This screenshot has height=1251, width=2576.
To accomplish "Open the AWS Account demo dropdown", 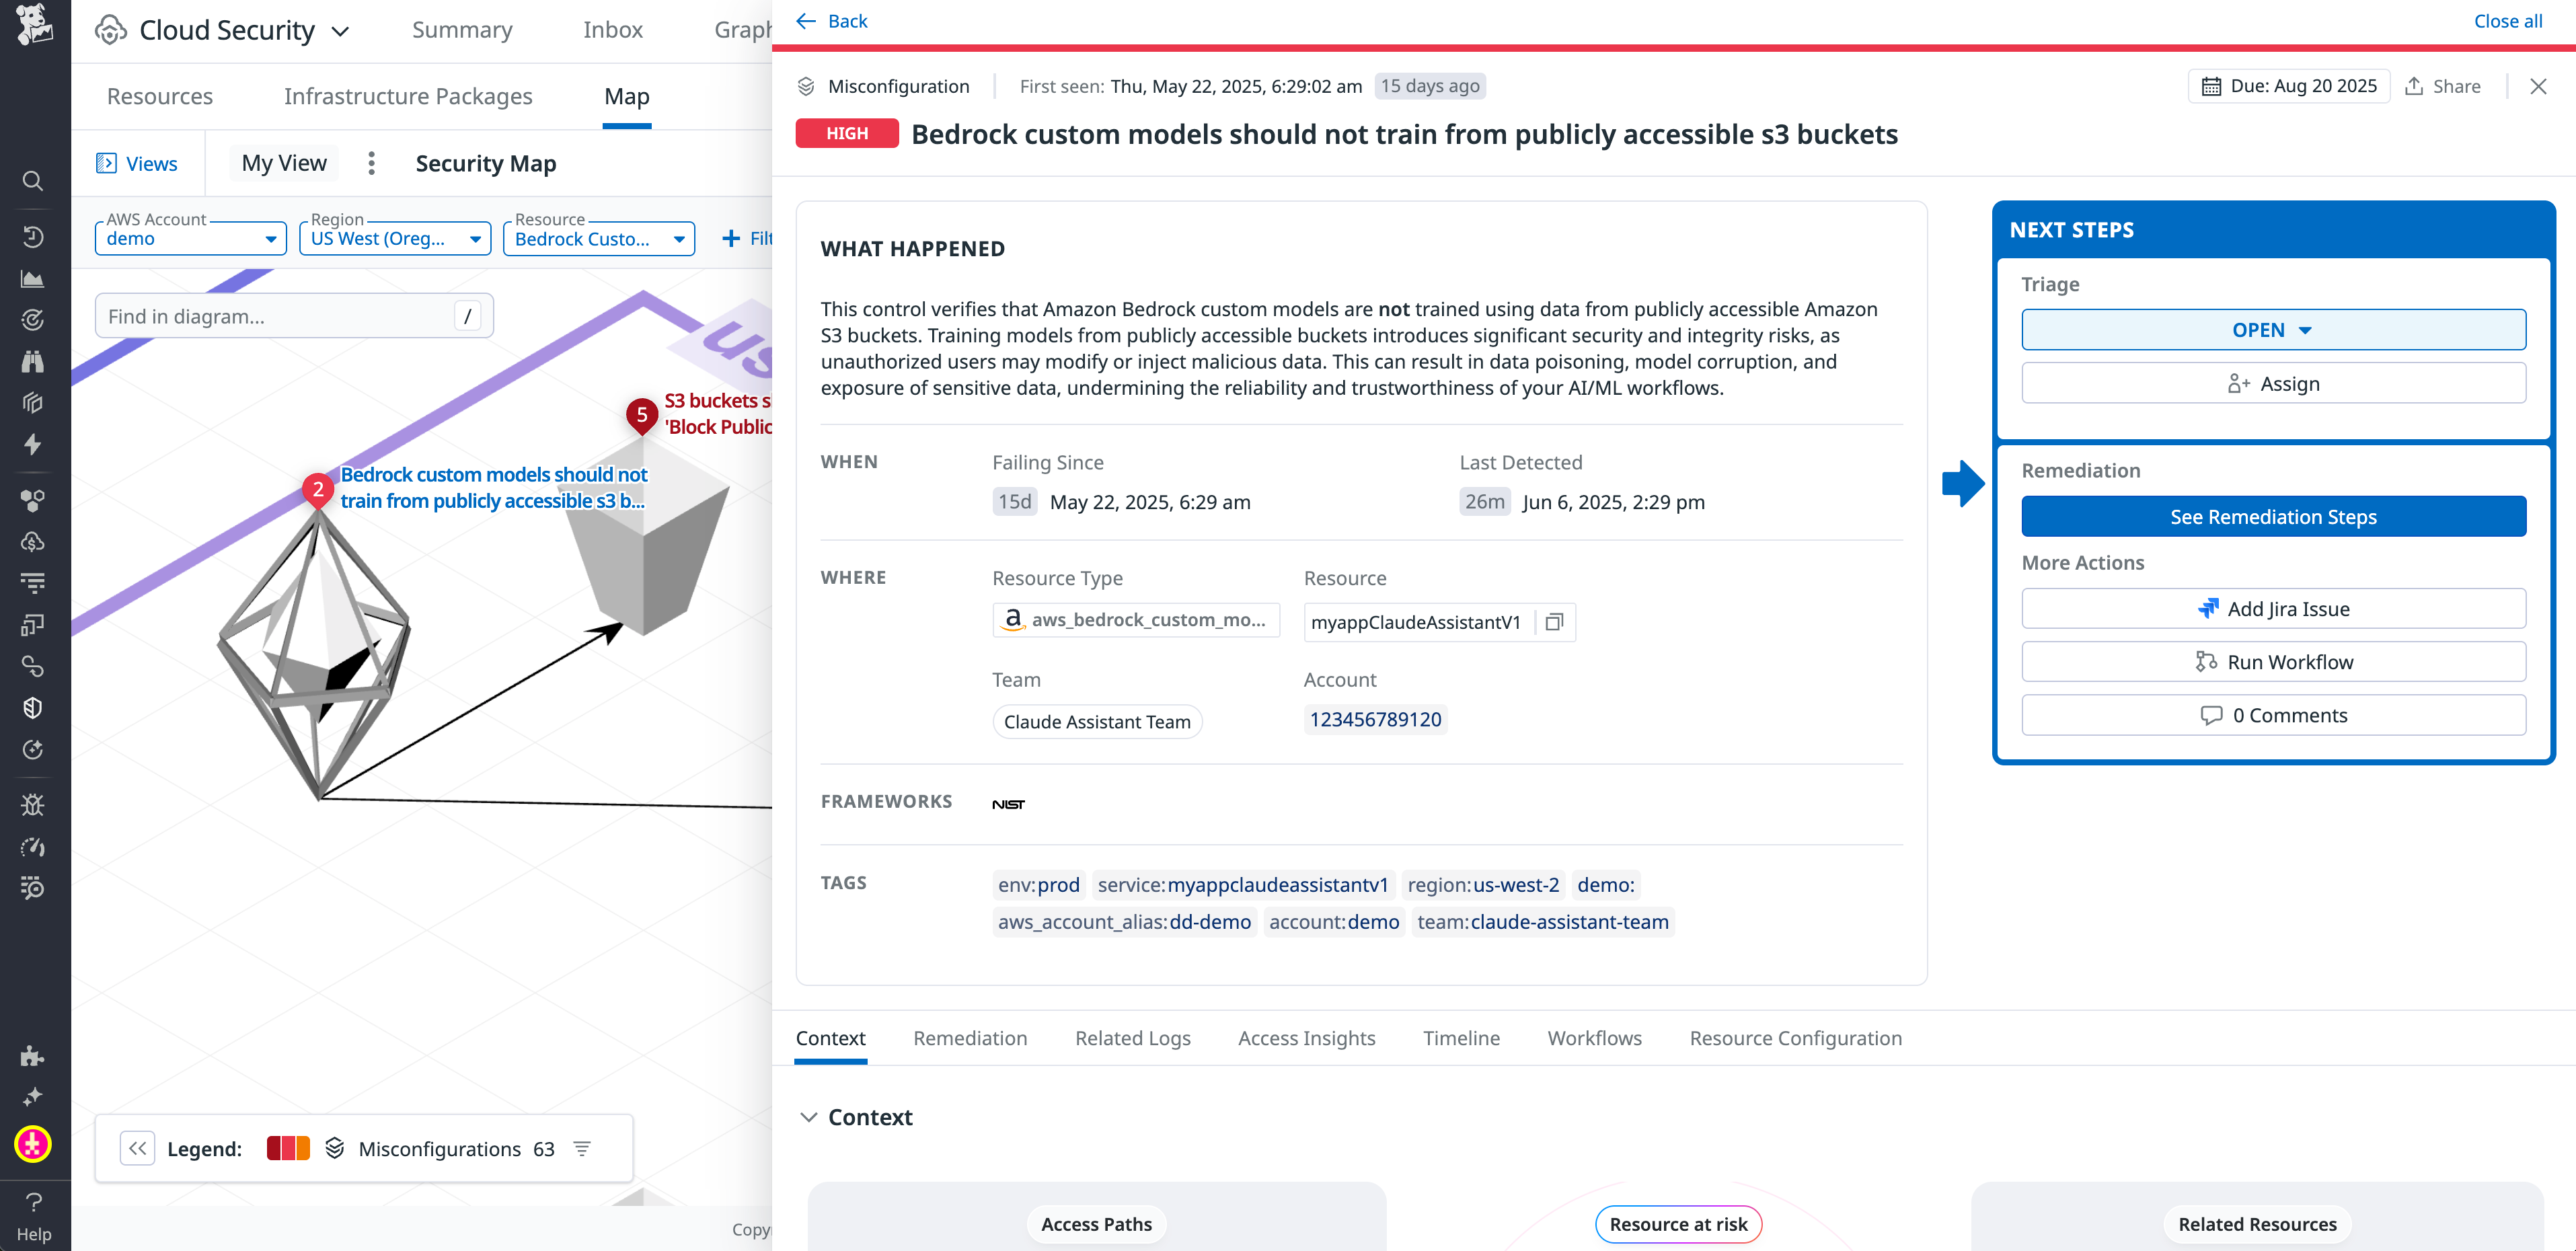I will click(190, 238).
